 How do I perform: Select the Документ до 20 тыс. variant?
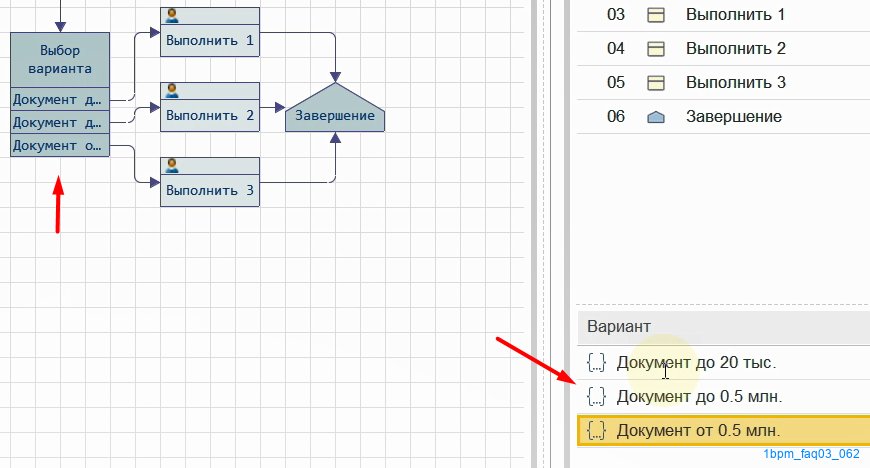pyautogui.click(x=696, y=363)
